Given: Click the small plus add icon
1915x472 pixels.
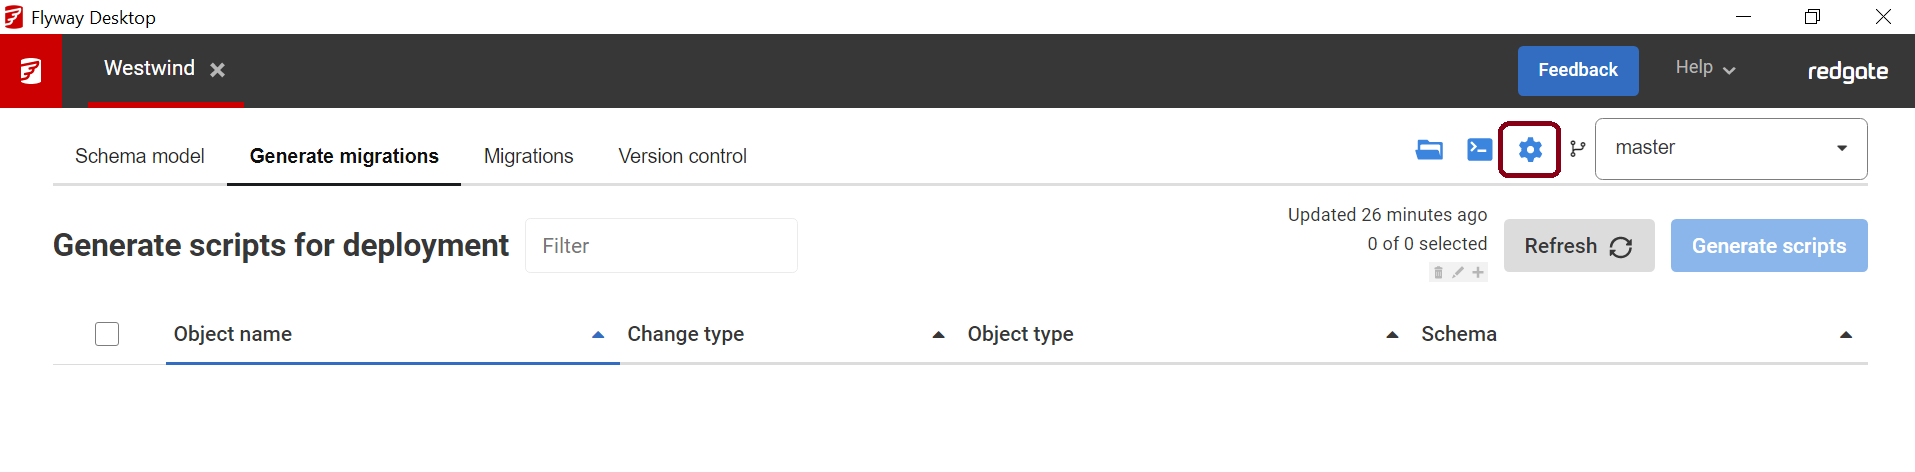Looking at the screenshot, I should click(1478, 272).
